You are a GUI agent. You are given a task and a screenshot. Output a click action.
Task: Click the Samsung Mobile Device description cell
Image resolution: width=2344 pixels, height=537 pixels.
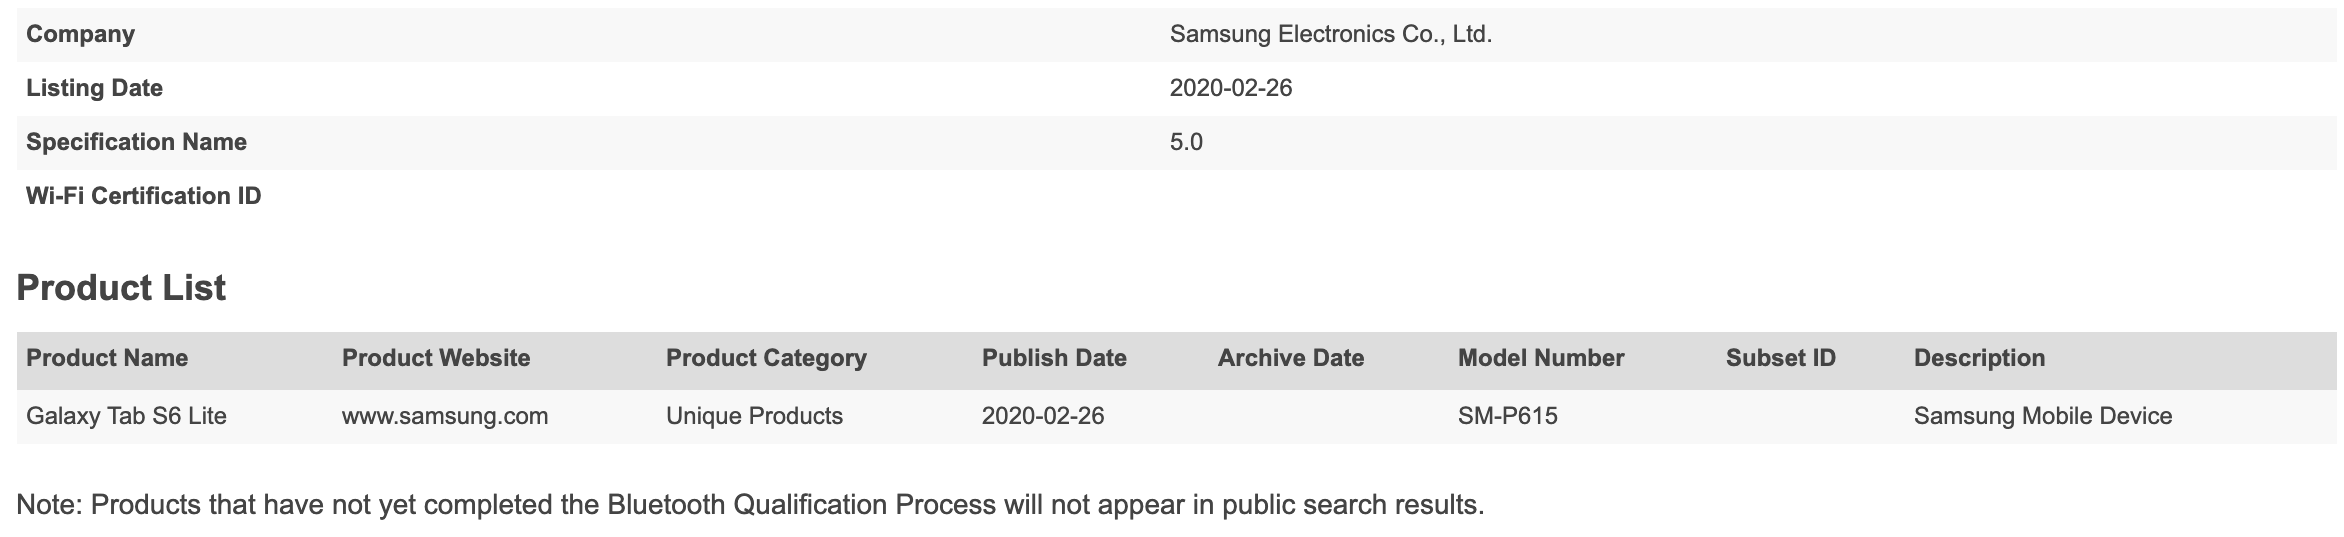tap(2042, 416)
